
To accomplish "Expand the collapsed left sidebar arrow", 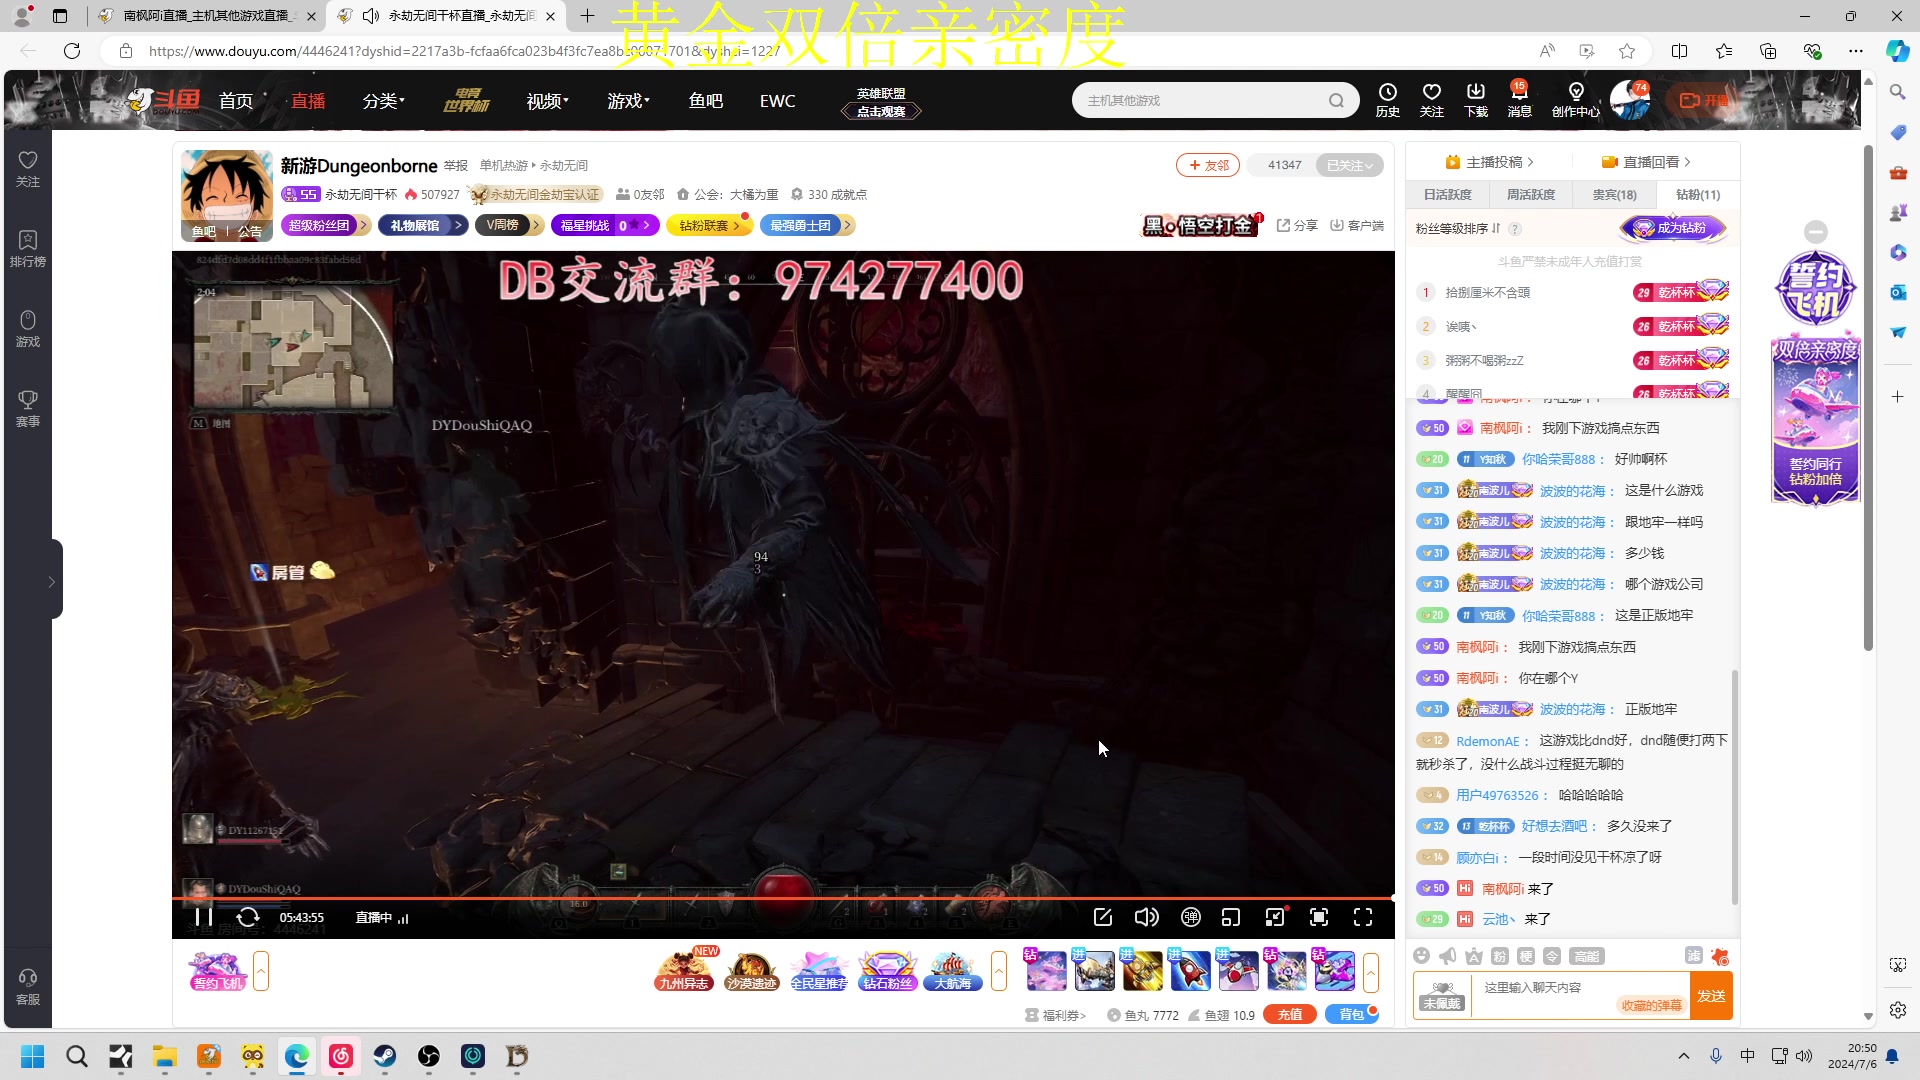I will (x=52, y=581).
